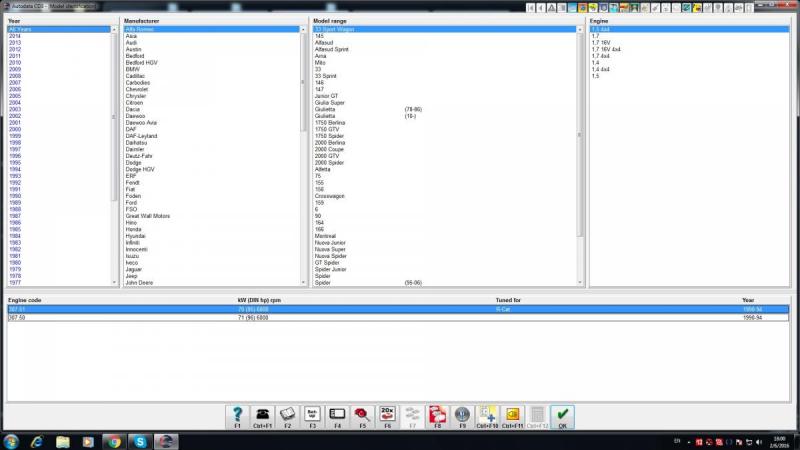
Task: Click the first-page arrow in top toolbar
Action: pos(531,8)
